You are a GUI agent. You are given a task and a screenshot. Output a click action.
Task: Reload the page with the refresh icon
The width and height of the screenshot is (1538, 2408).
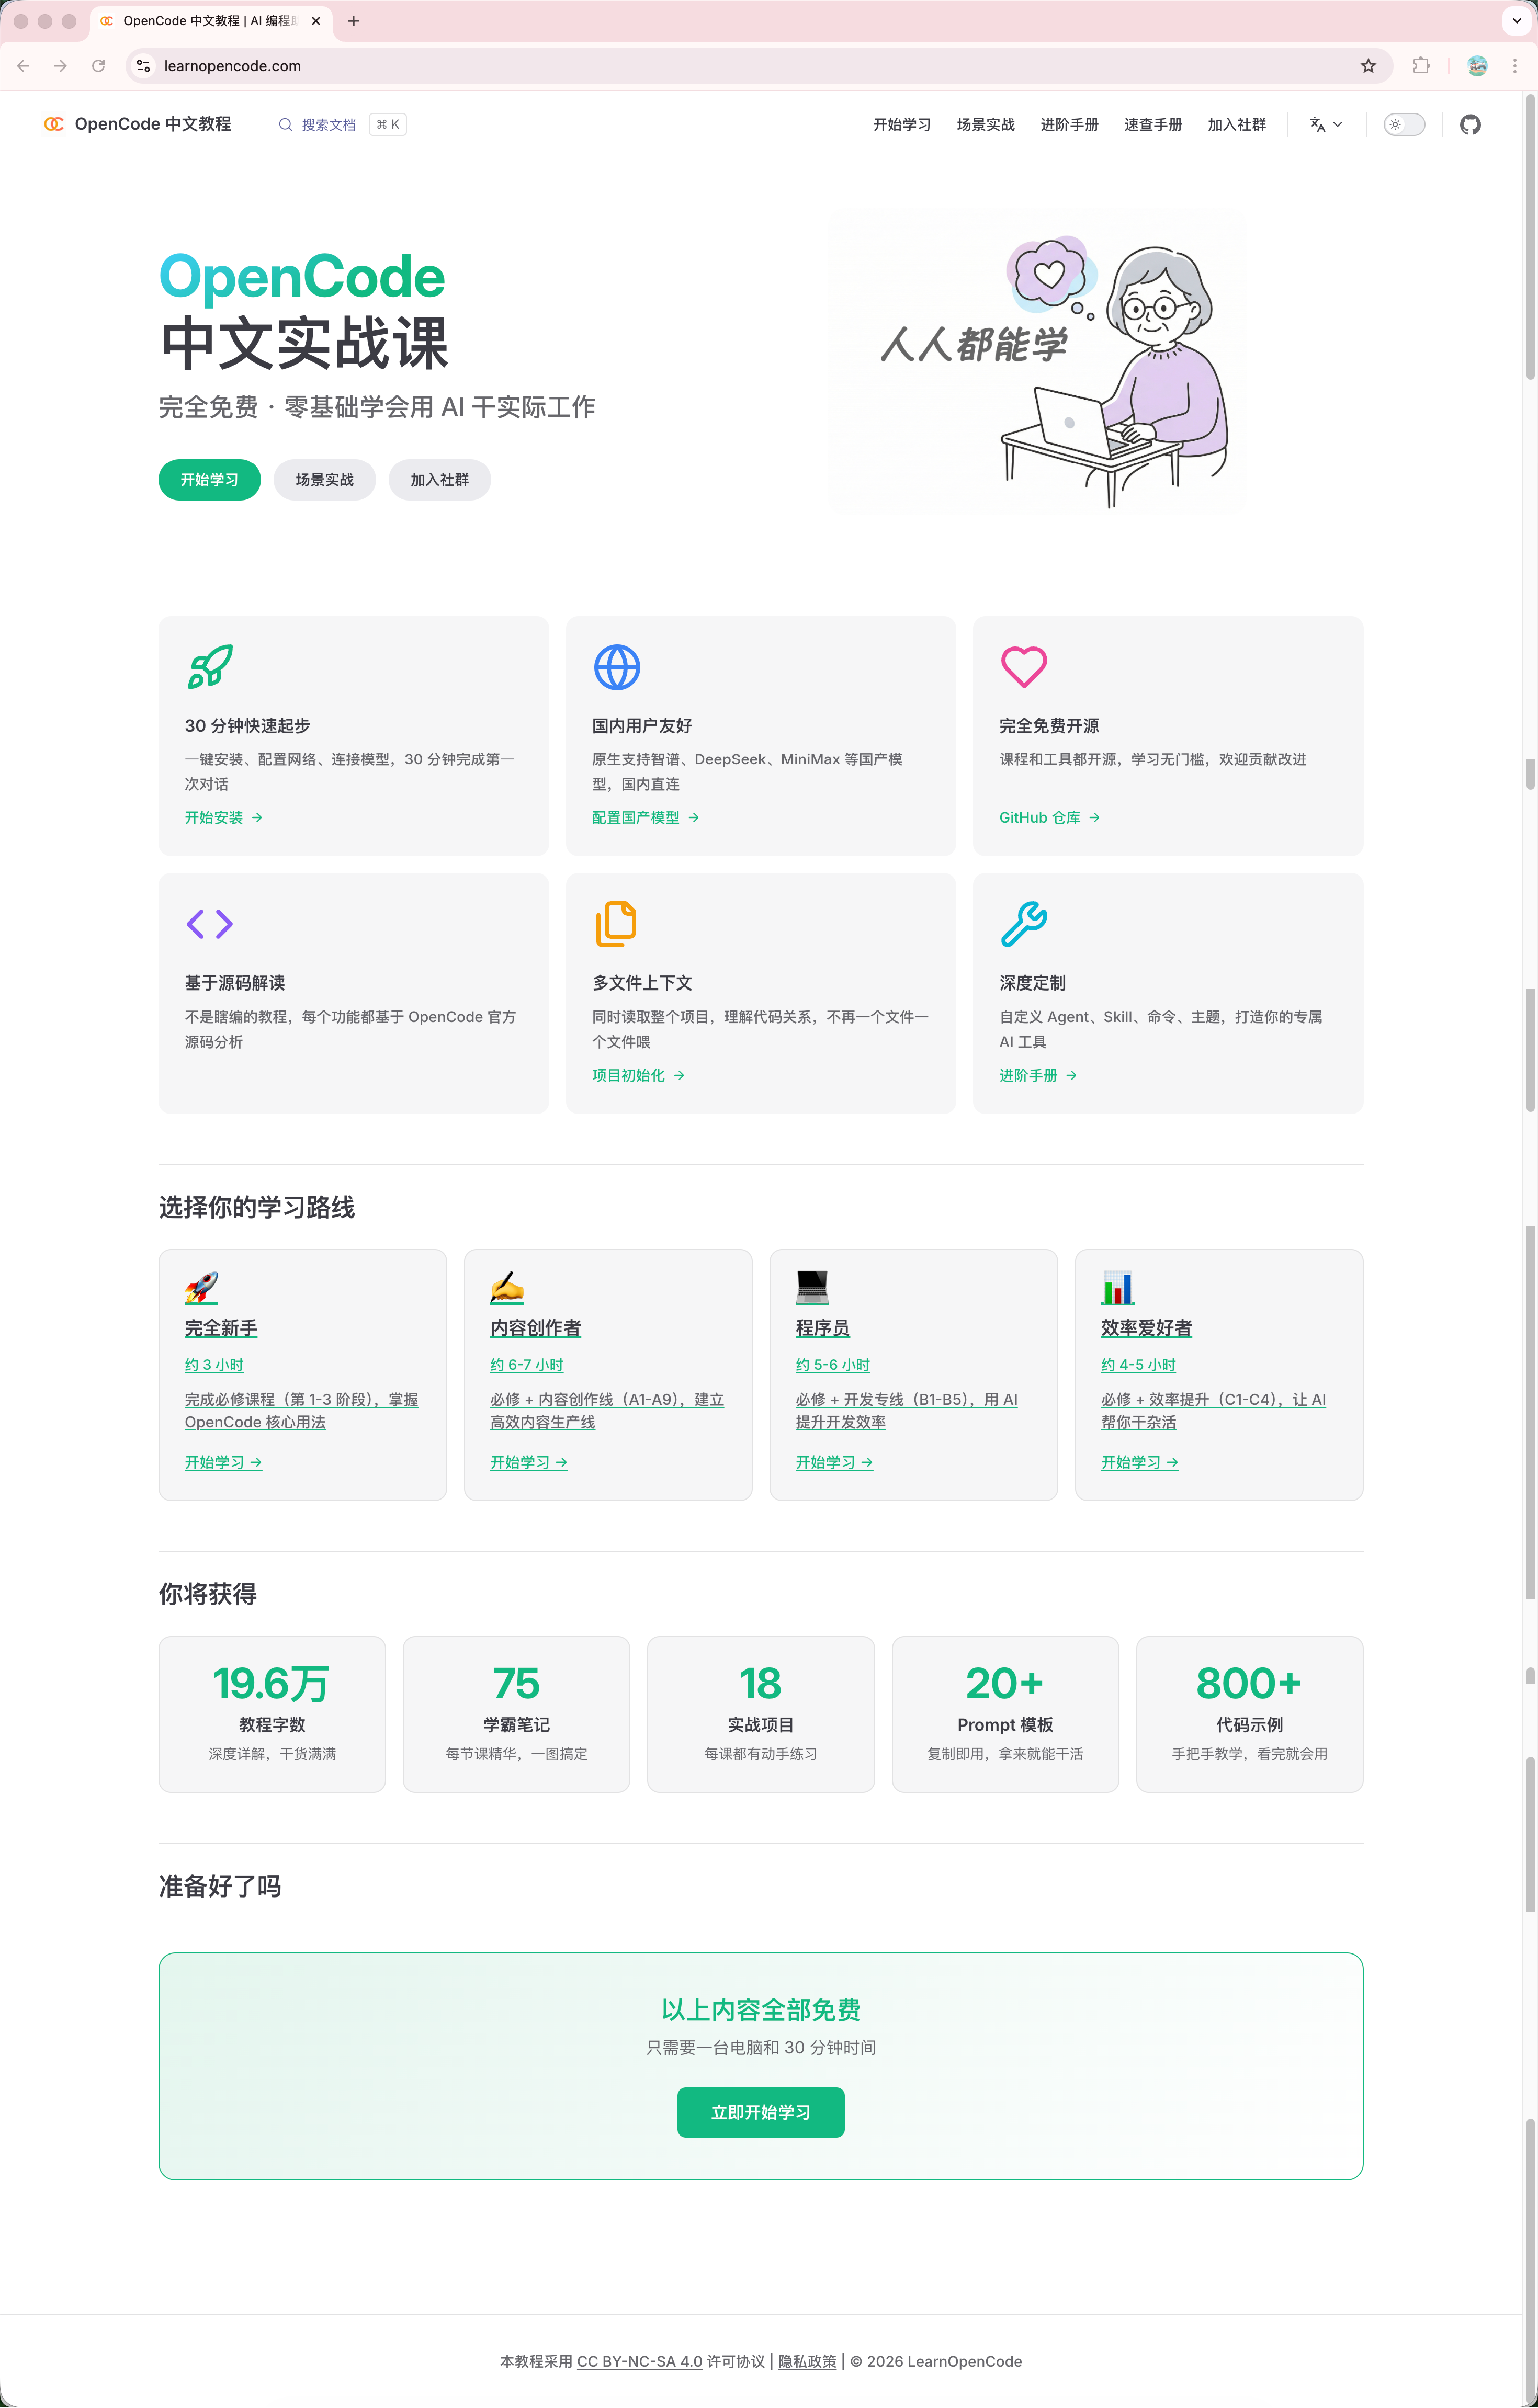tap(98, 66)
